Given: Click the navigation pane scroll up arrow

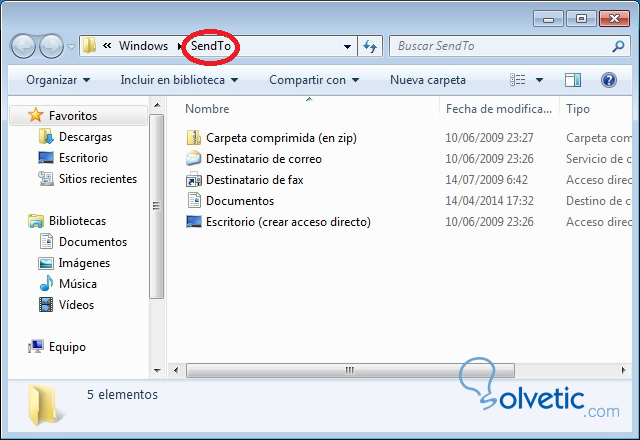Looking at the screenshot, I should click(x=157, y=105).
